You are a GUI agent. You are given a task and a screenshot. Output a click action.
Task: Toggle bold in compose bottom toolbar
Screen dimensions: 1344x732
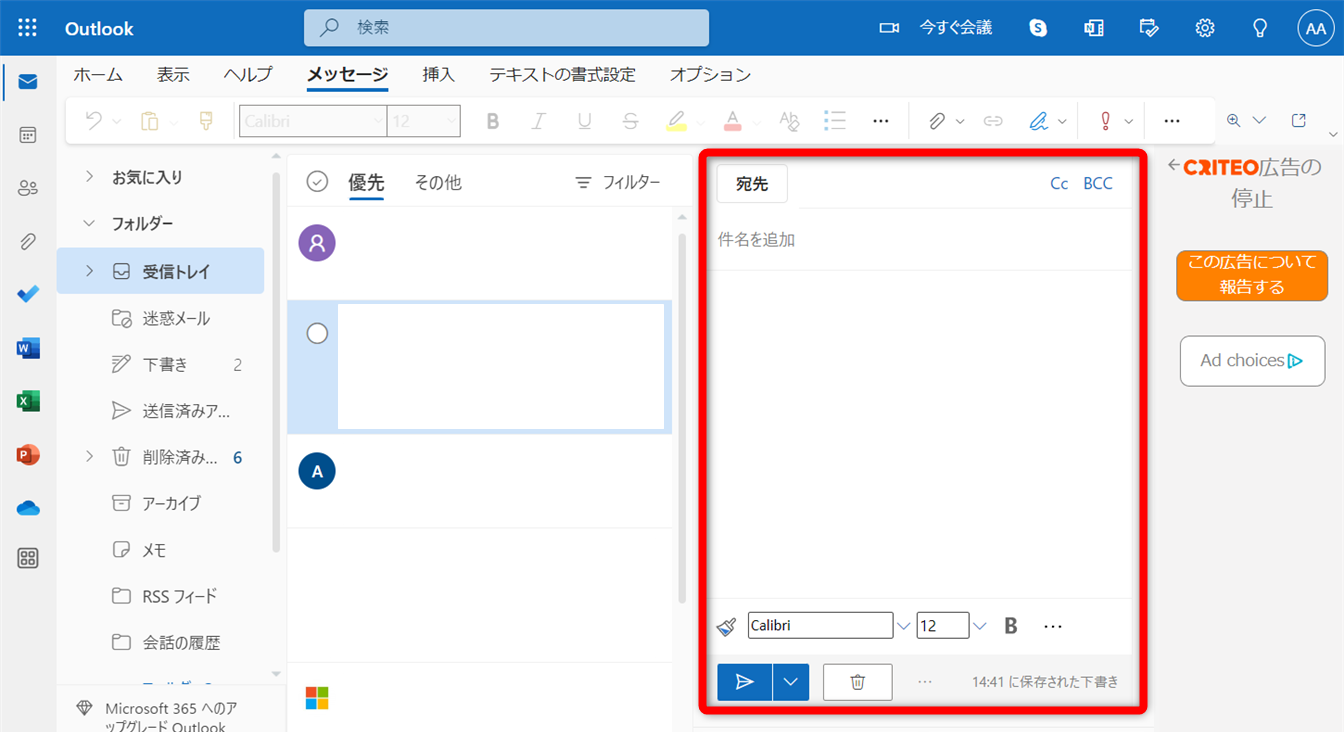(x=1010, y=626)
